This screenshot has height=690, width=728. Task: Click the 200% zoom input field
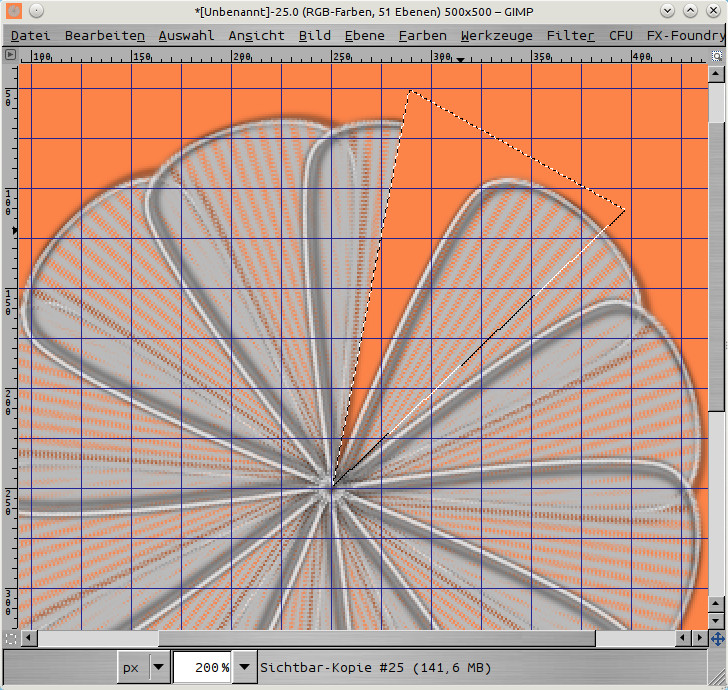pos(202,667)
